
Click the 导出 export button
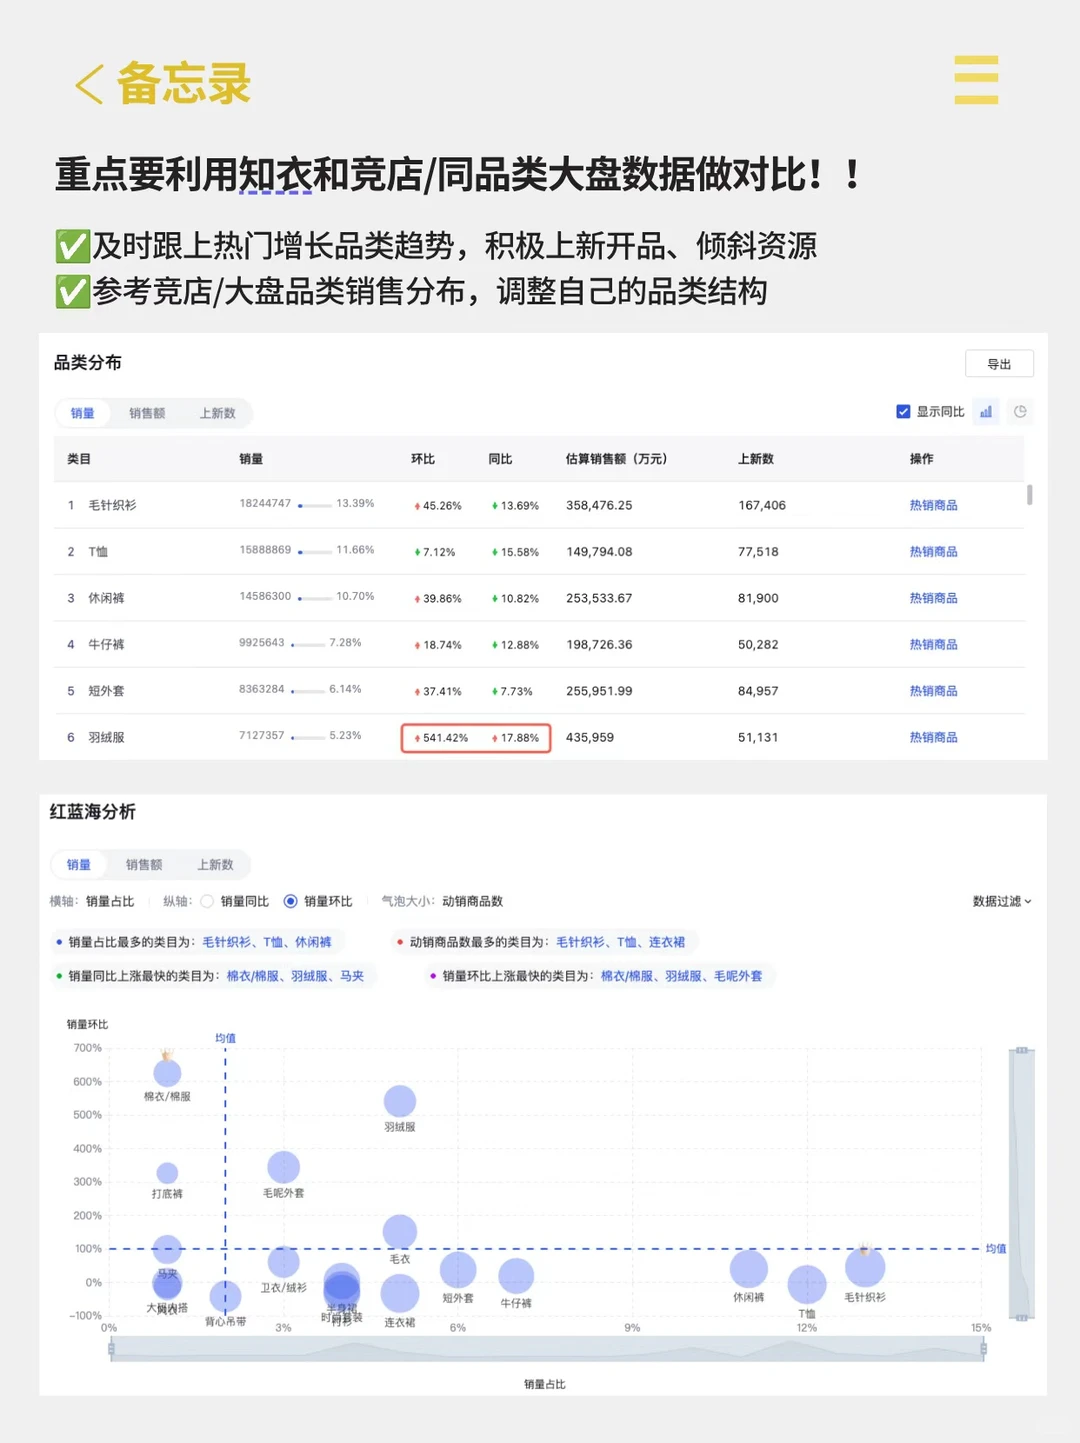pos(999,364)
